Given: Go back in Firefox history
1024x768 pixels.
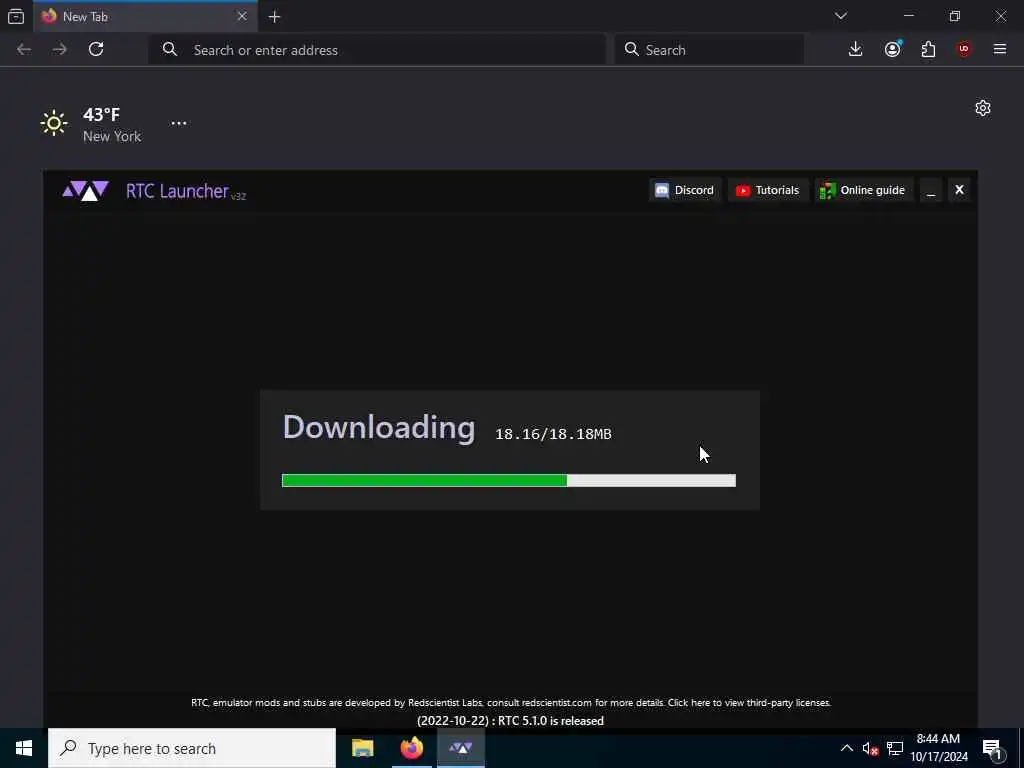Looking at the screenshot, I should 24,49.
